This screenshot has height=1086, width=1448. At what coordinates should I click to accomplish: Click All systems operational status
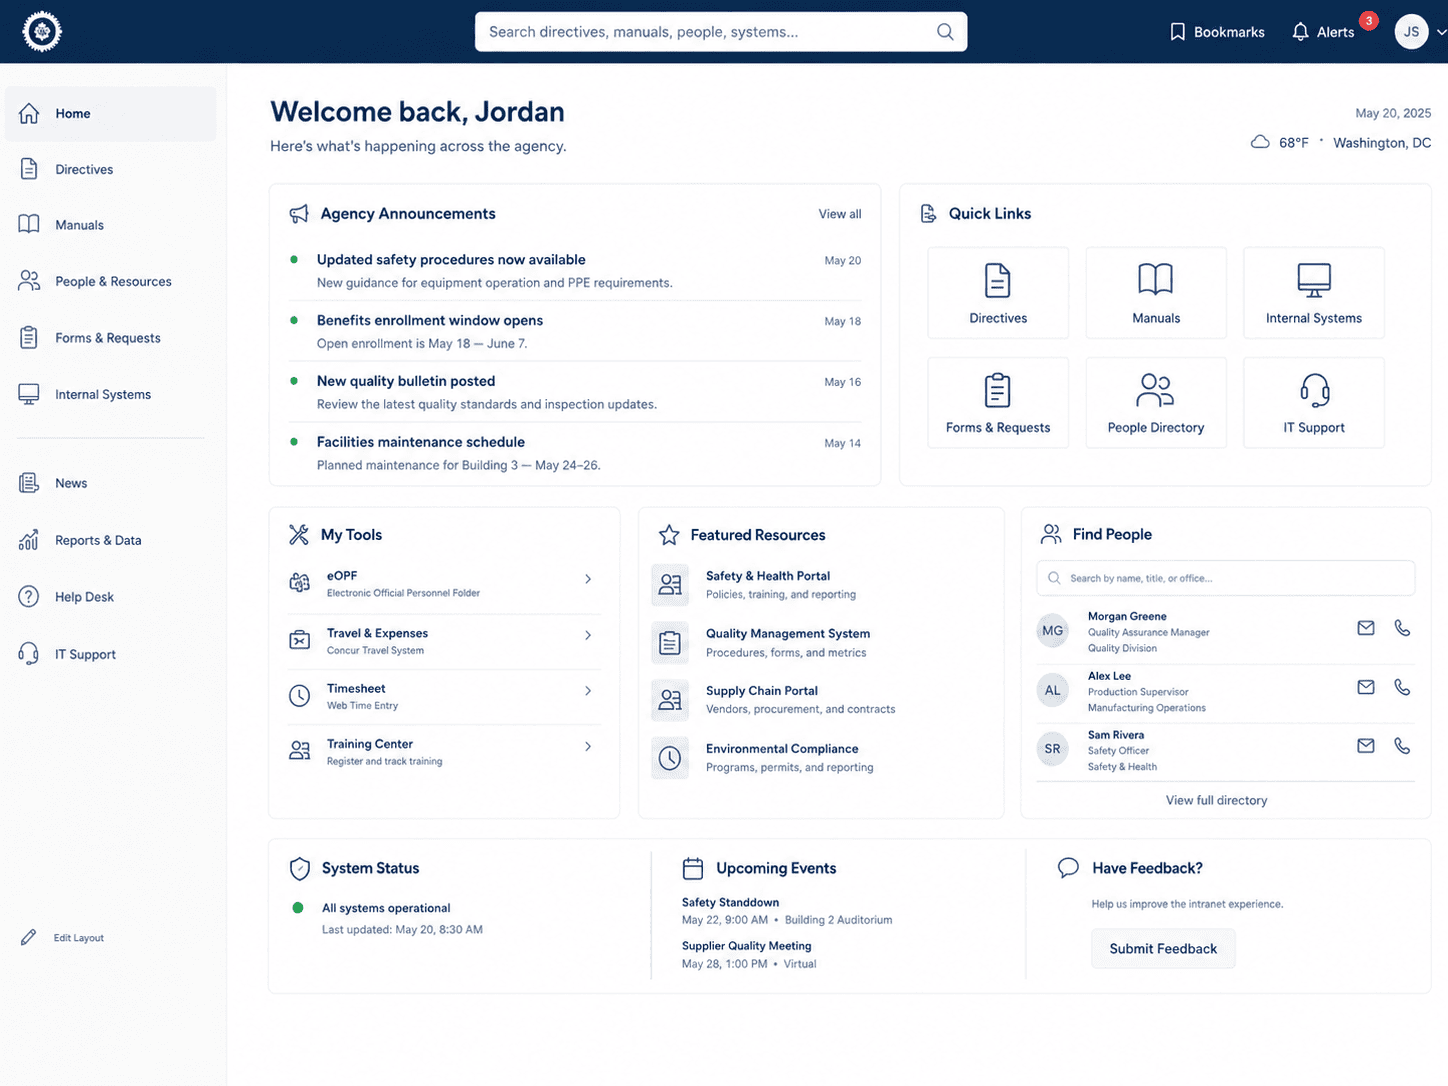click(x=386, y=908)
